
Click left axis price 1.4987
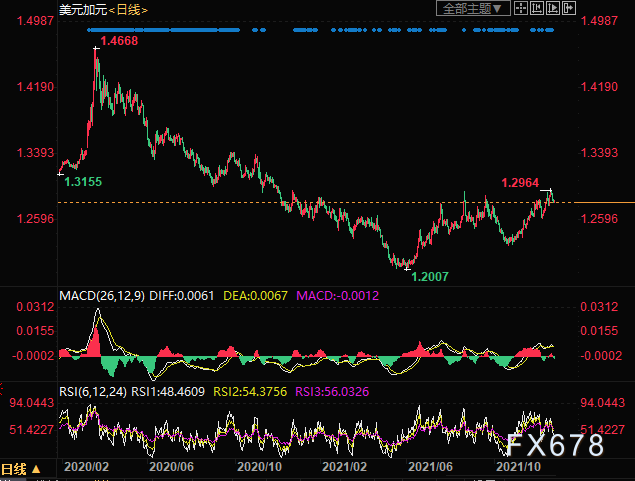click(35, 21)
